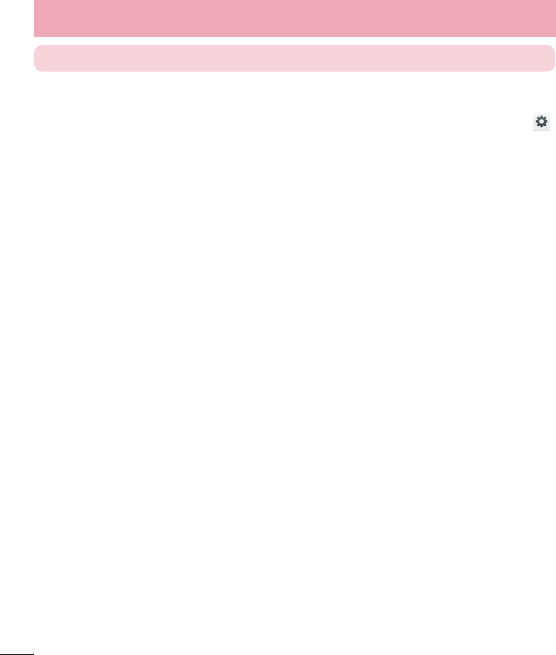556x655 pixels.
Task: Expand the gear icon options
Action: tap(541, 122)
